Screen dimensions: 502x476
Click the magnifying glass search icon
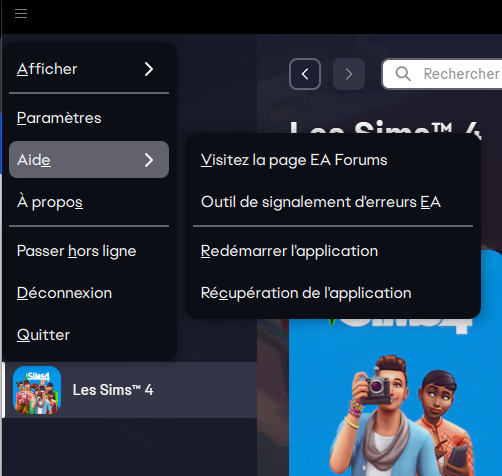[x=403, y=74]
